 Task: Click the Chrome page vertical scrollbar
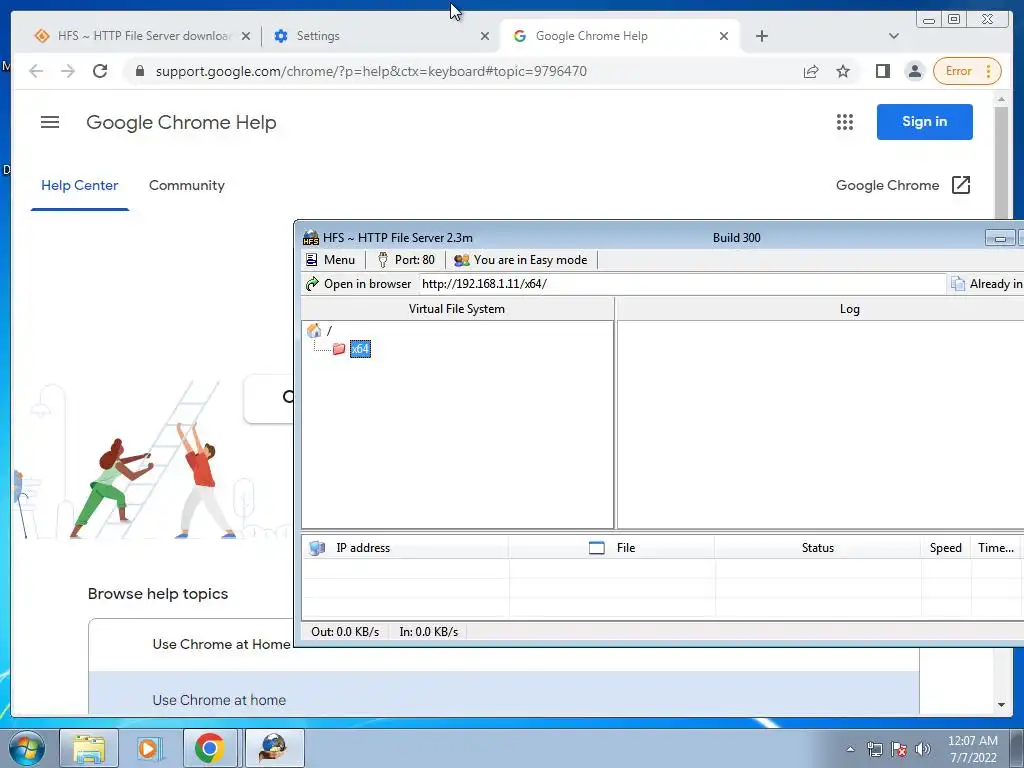(1001, 163)
